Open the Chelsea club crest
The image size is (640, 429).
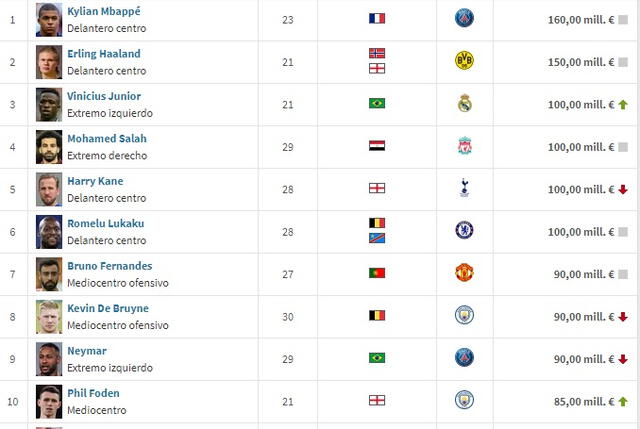click(x=463, y=230)
